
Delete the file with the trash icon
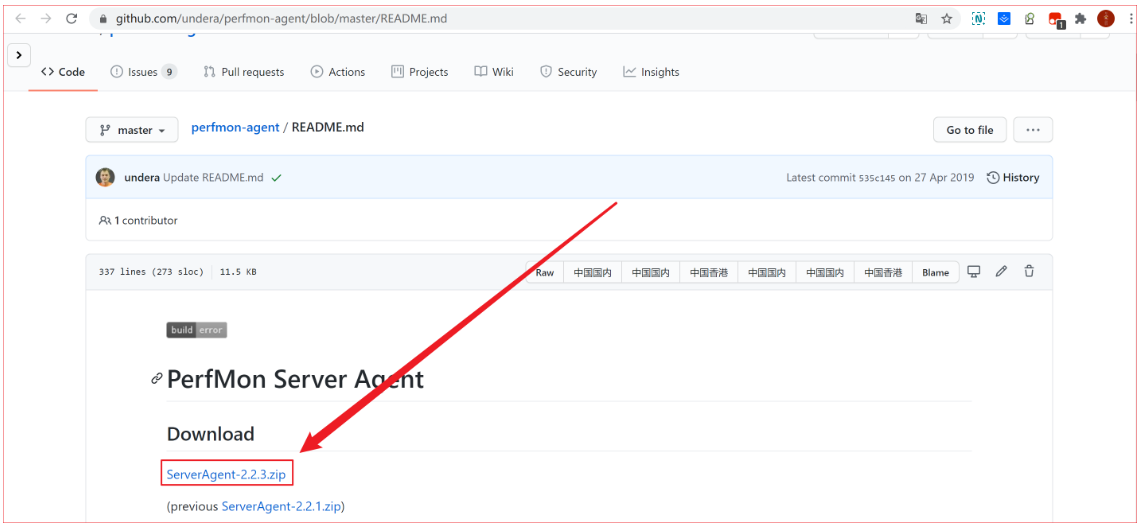1029,272
